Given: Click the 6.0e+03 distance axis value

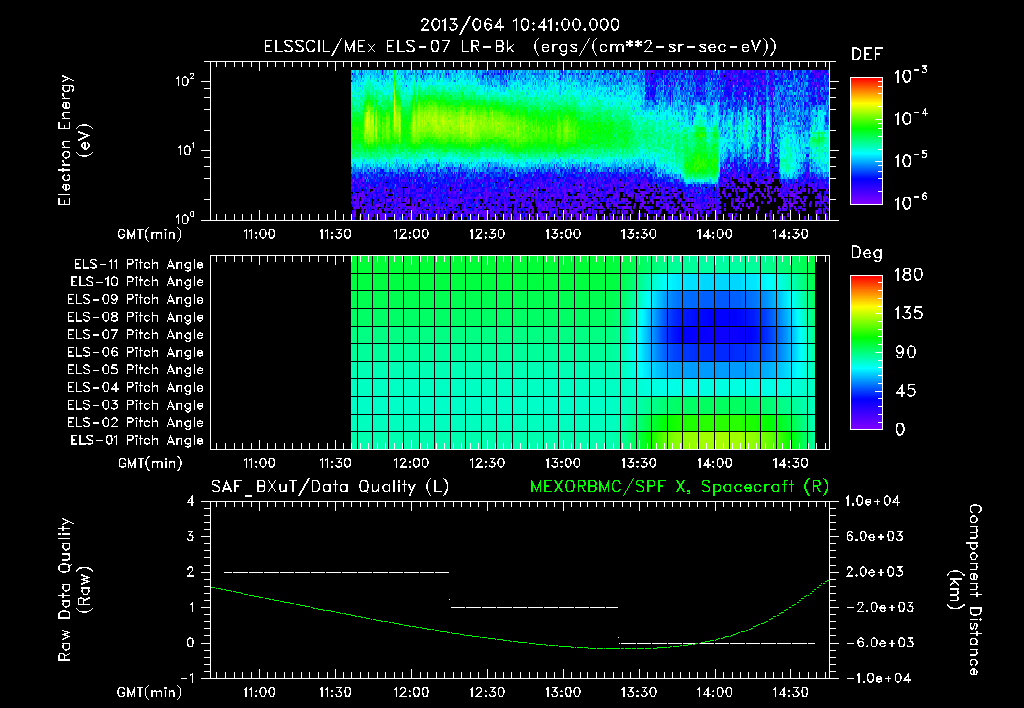Looking at the screenshot, I should [x=874, y=536].
